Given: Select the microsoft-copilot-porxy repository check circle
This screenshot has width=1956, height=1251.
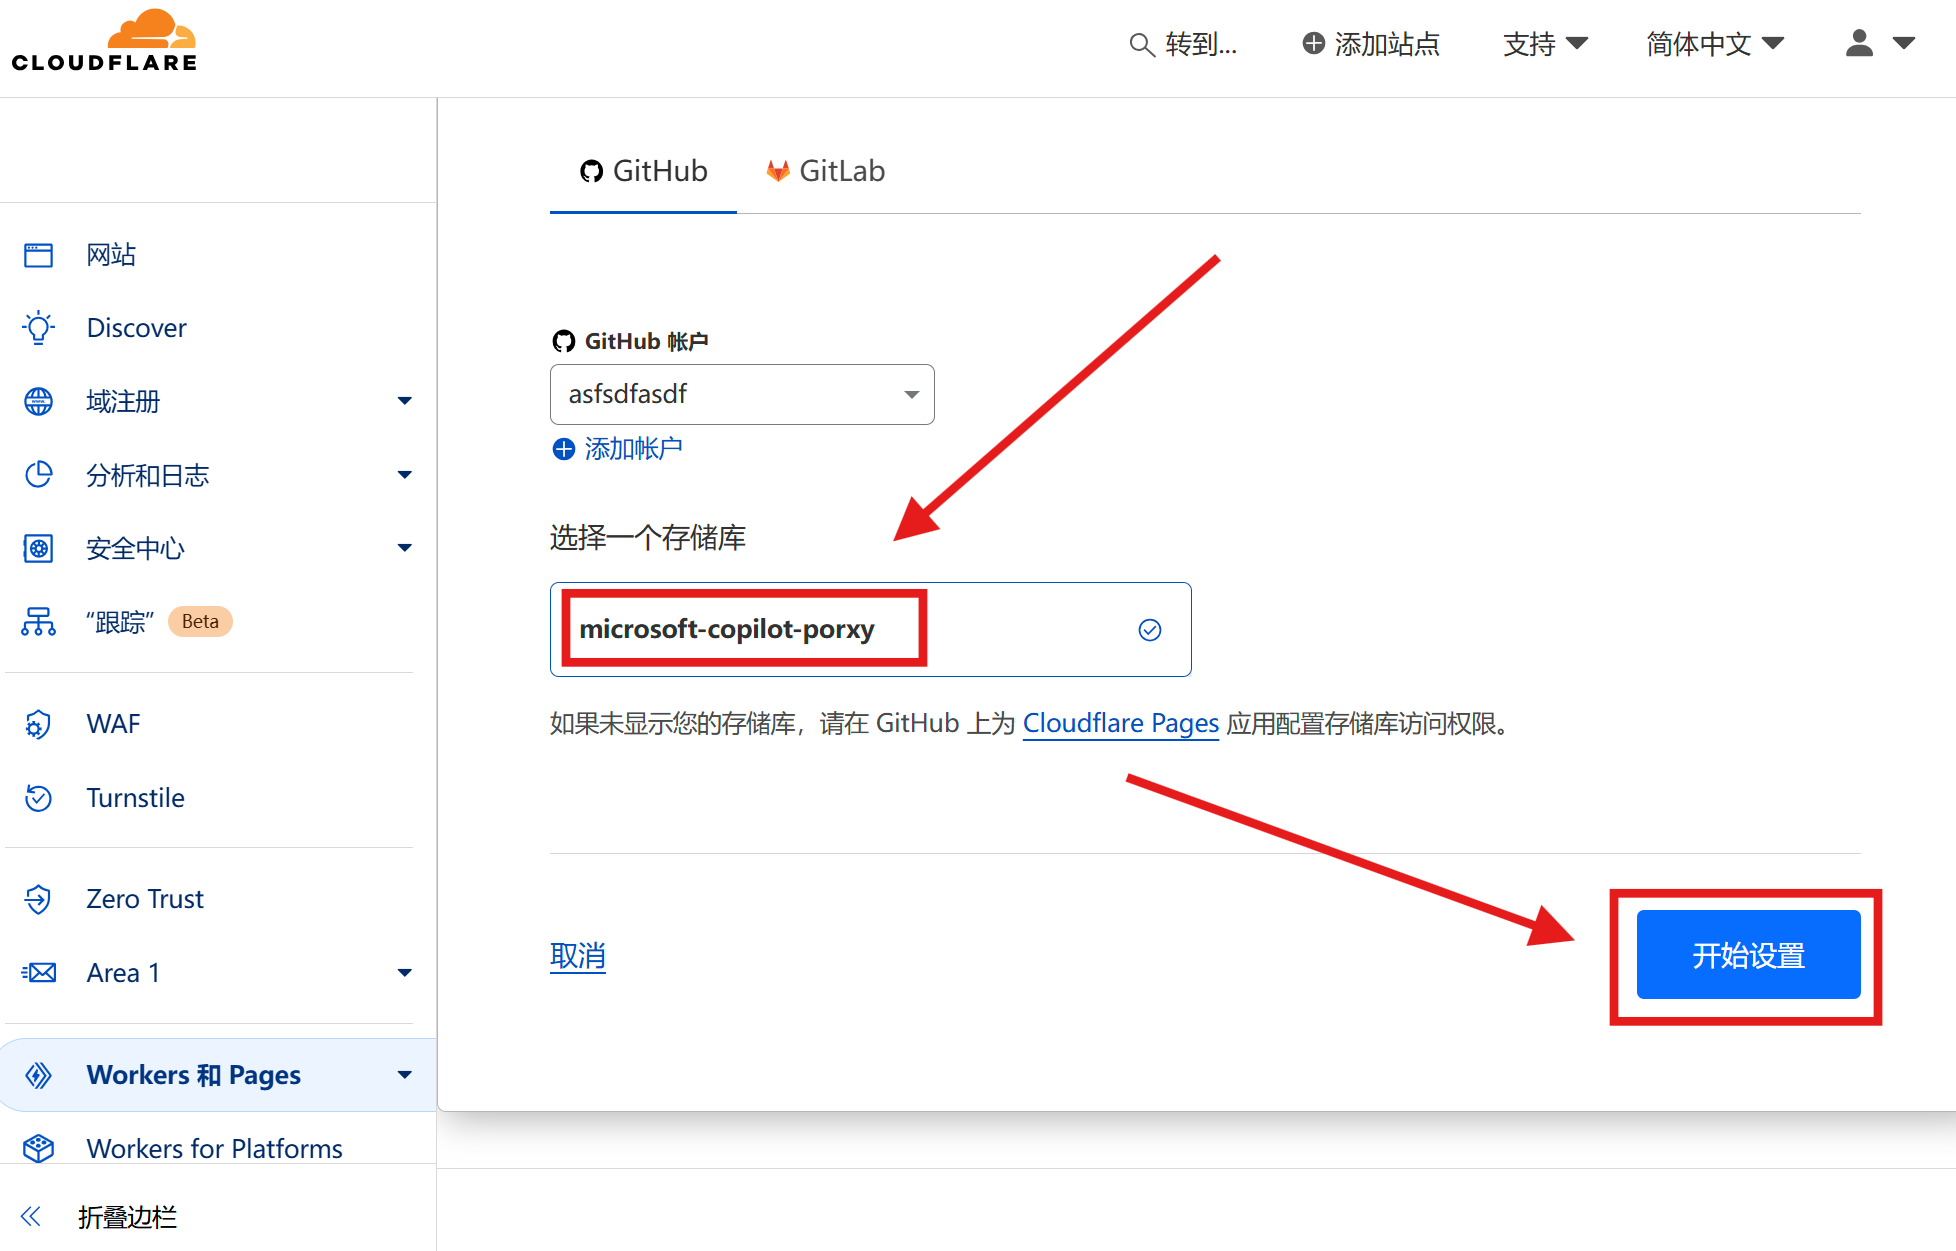Looking at the screenshot, I should point(1150,630).
